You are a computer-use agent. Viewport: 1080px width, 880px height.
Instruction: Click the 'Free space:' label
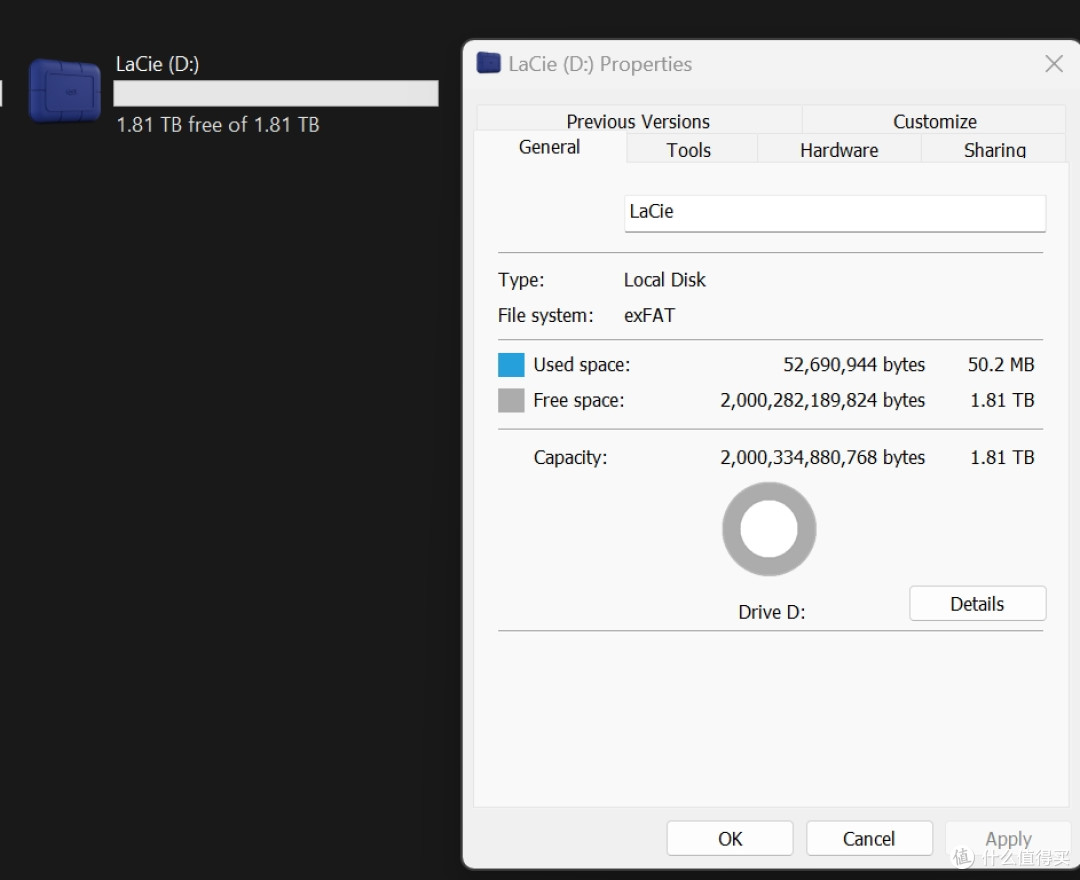tap(579, 400)
